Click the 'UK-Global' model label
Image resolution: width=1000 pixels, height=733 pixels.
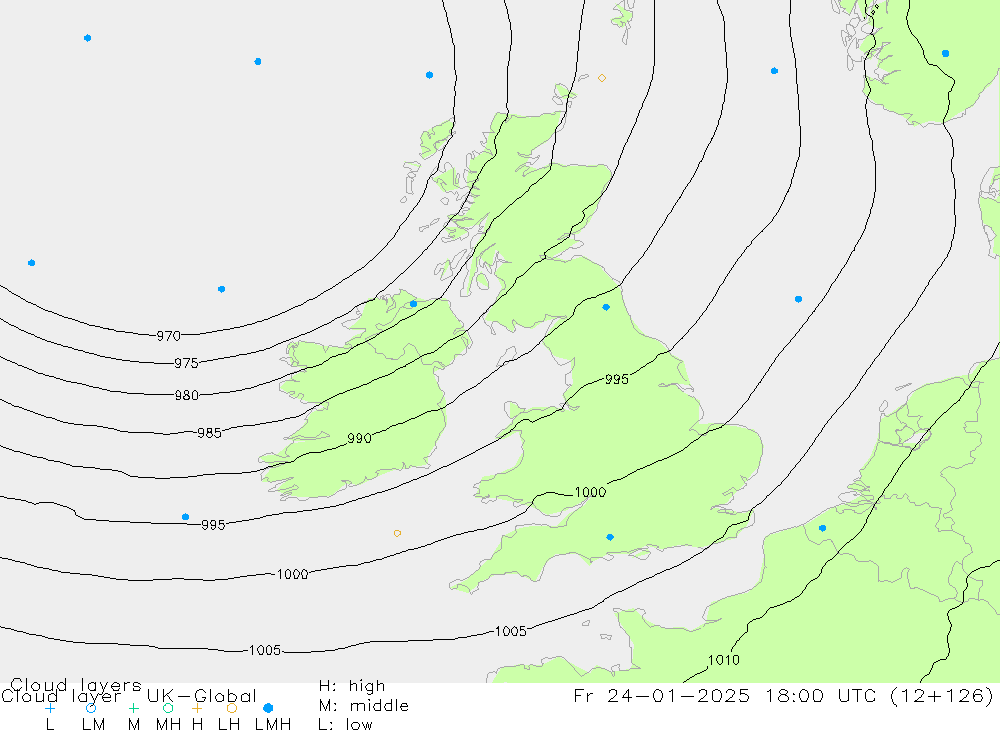(x=202, y=696)
